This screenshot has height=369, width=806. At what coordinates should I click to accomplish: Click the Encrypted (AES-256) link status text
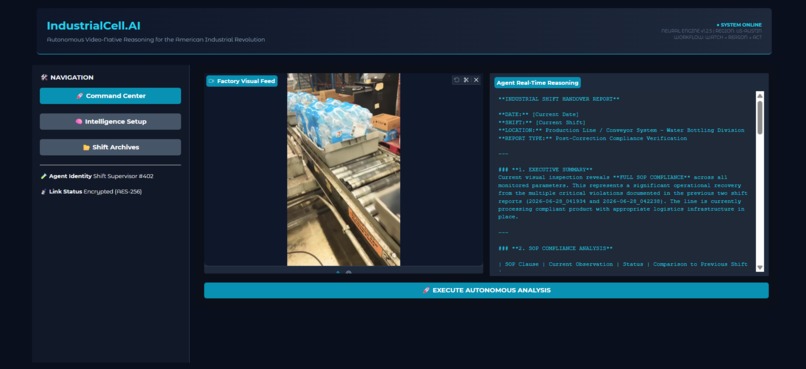click(x=113, y=192)
